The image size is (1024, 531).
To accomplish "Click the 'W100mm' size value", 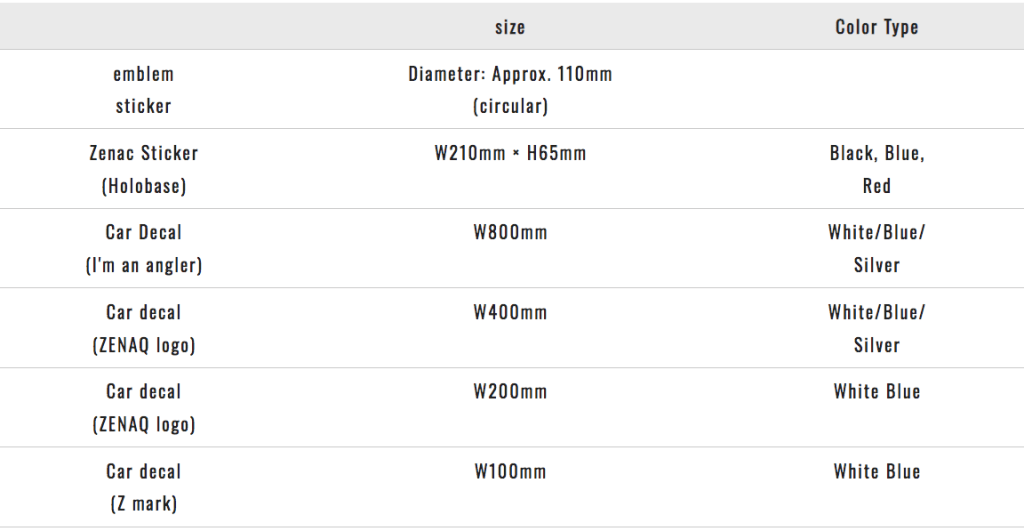I will pos(510,472).
